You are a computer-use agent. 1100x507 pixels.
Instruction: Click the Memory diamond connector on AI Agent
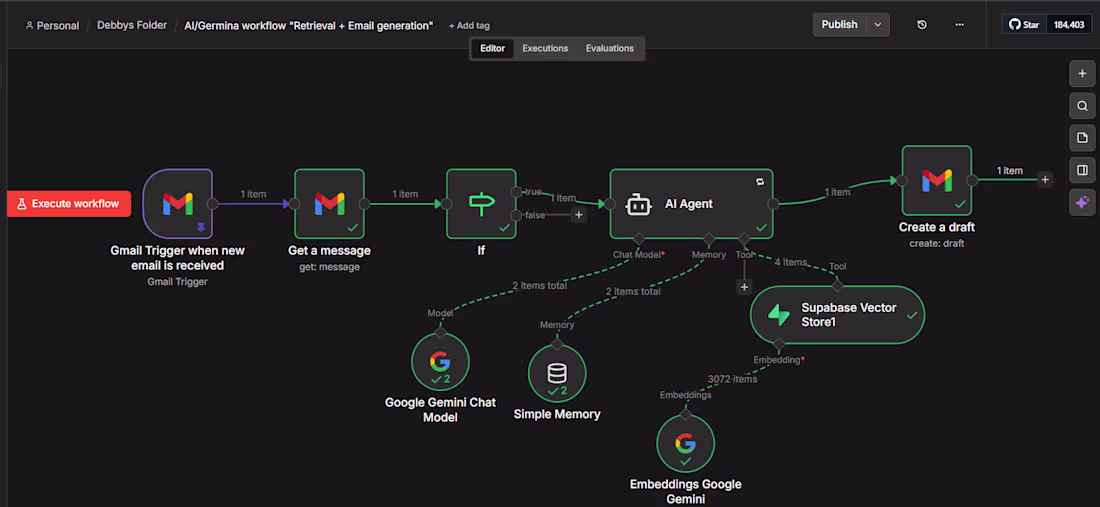click(709, 239)
